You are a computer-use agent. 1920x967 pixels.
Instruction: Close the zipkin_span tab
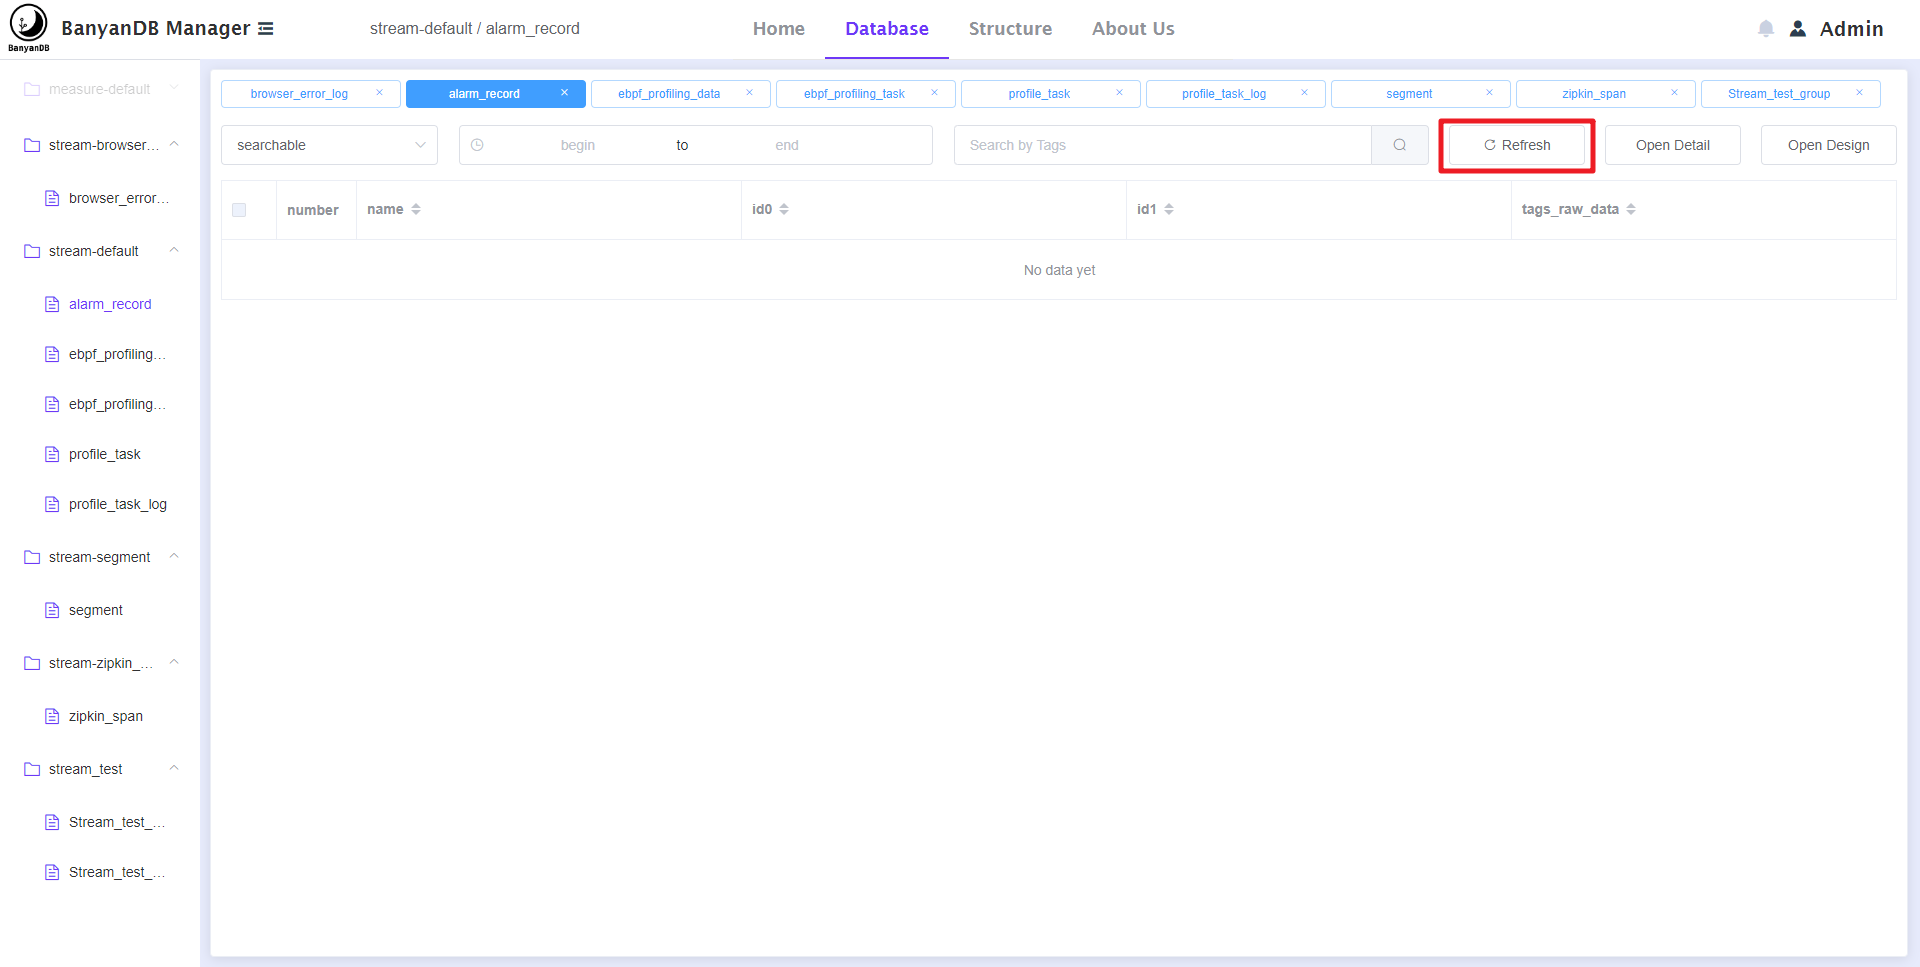pyautogui.click(x=1675, y=93)
